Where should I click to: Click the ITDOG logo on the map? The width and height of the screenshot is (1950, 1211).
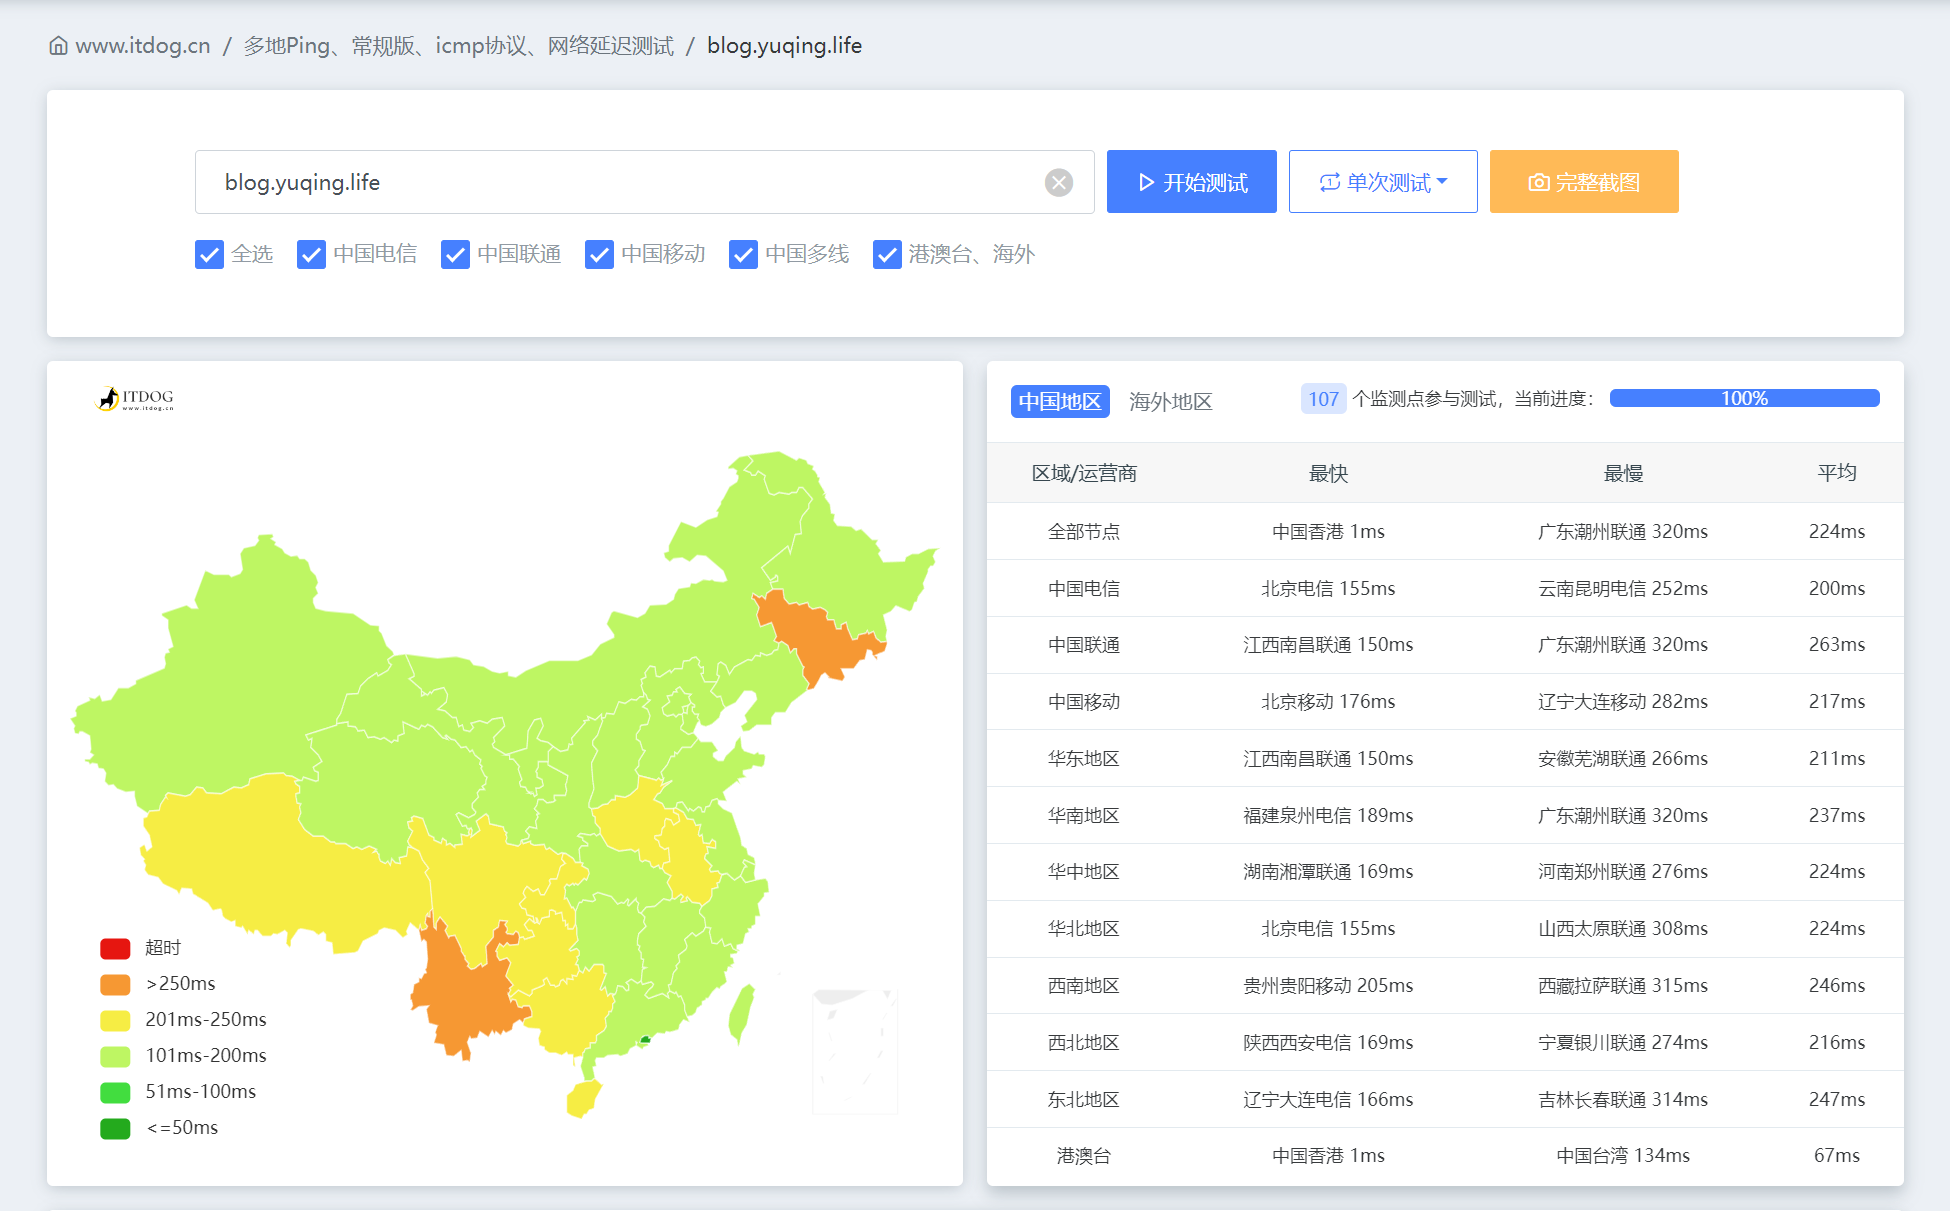click(x=133, y=398)
